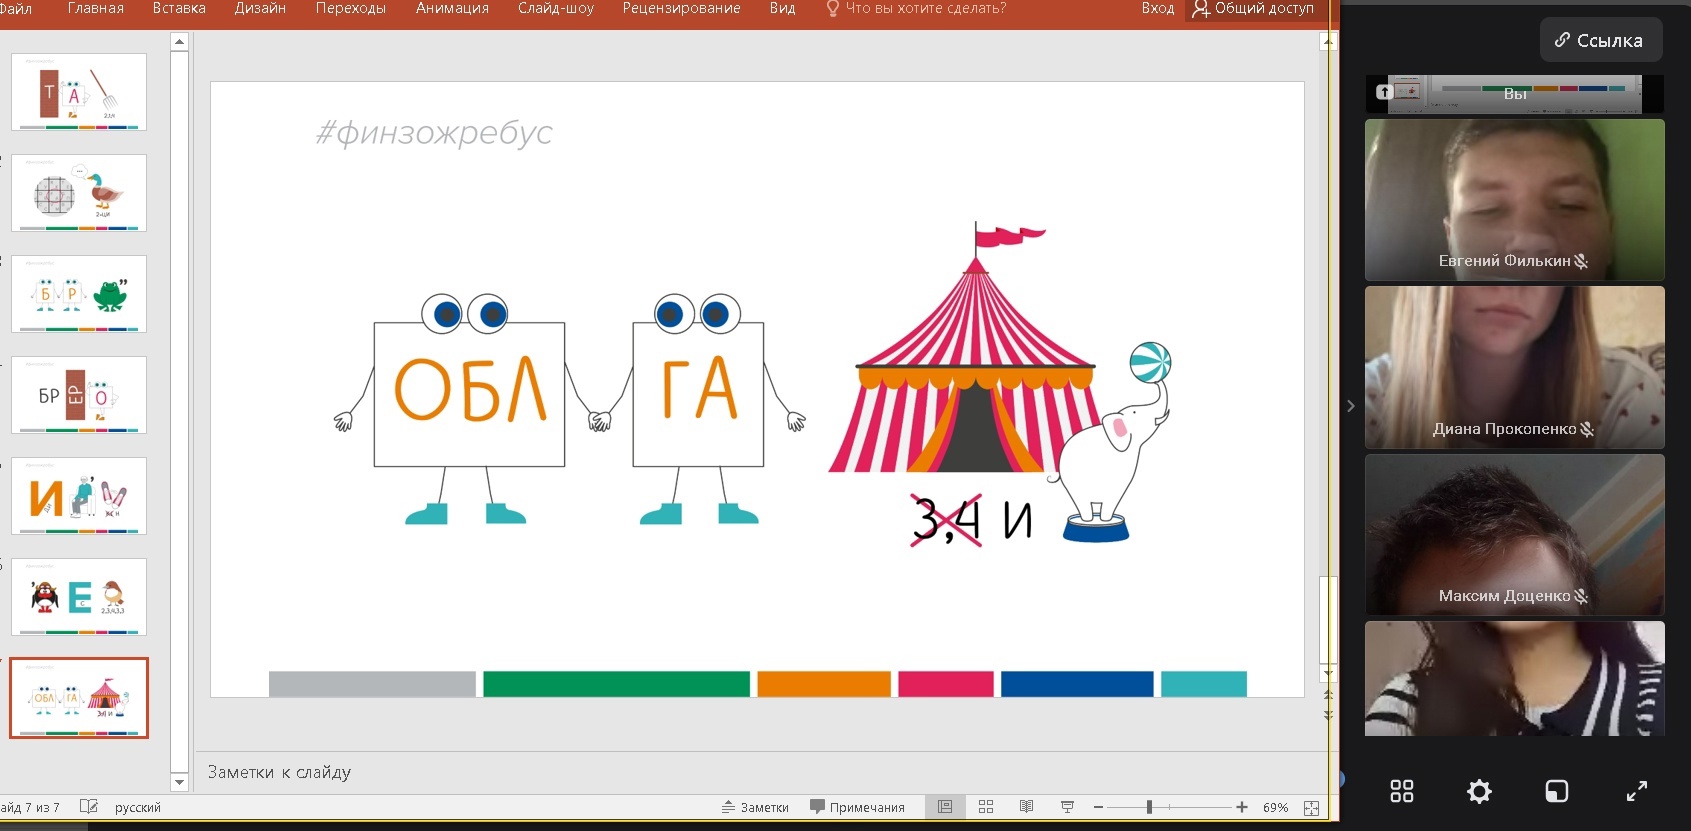Open the Главная ribbon tab

pos(96,8)
